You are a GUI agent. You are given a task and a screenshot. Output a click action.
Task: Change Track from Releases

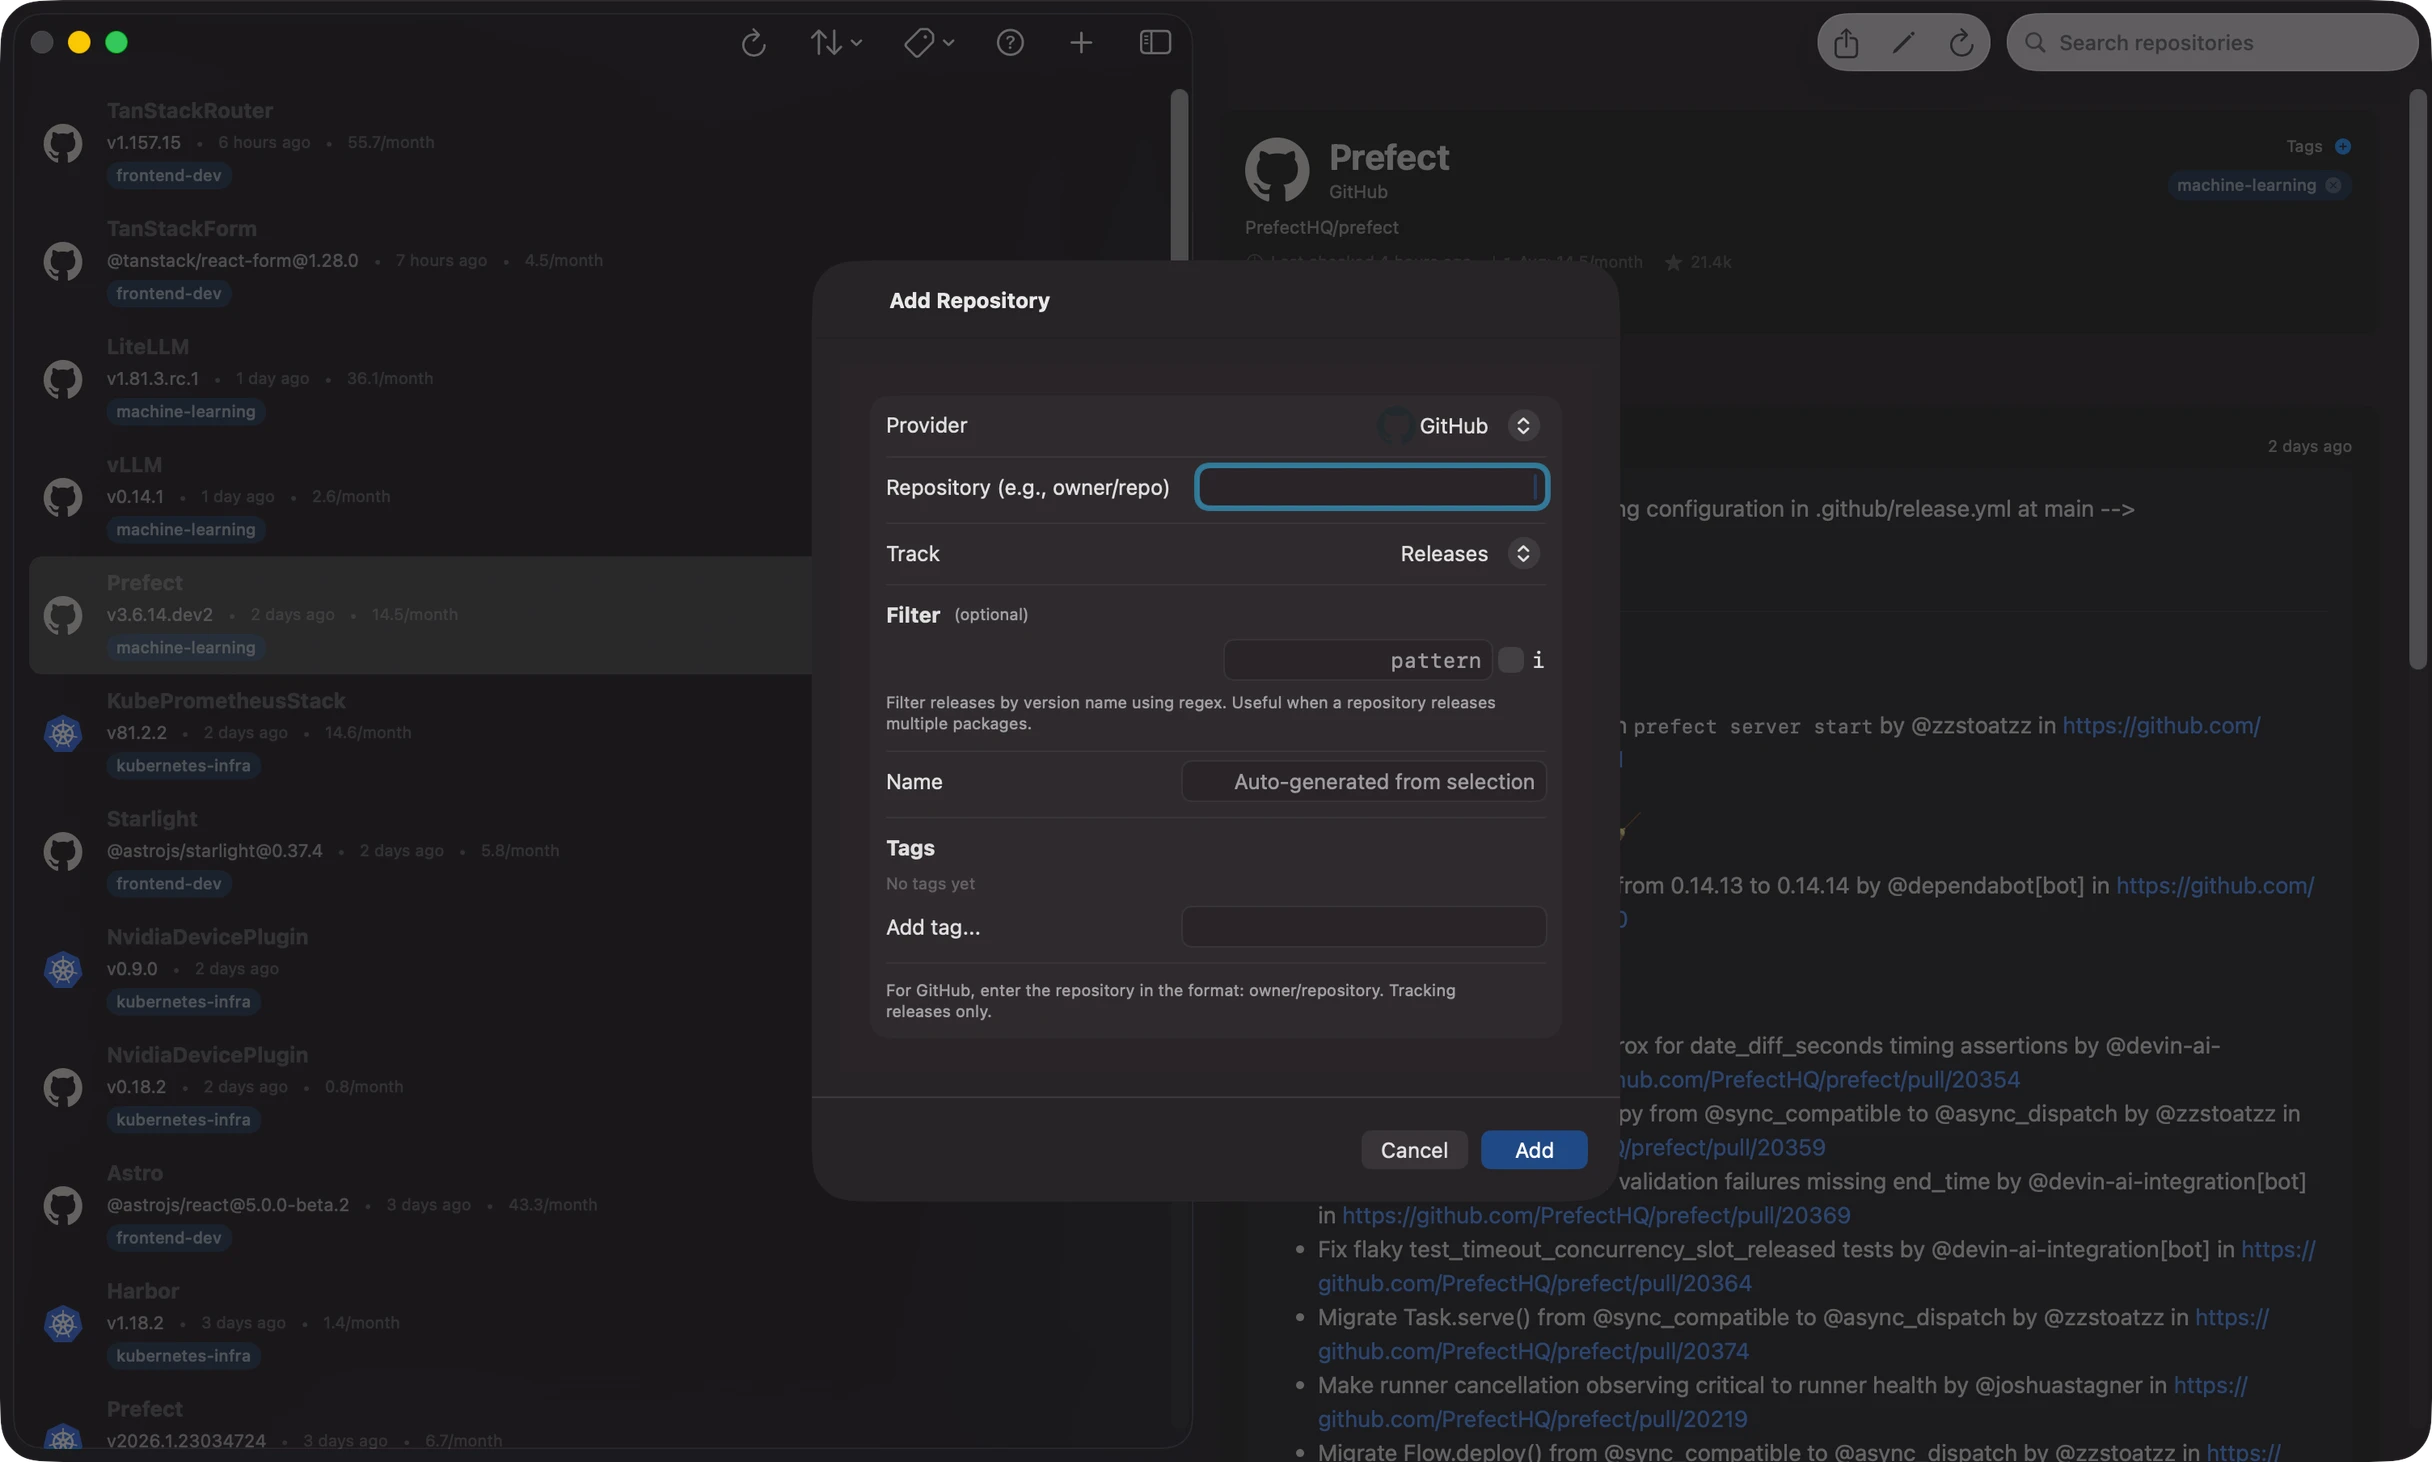point(1522,553)
